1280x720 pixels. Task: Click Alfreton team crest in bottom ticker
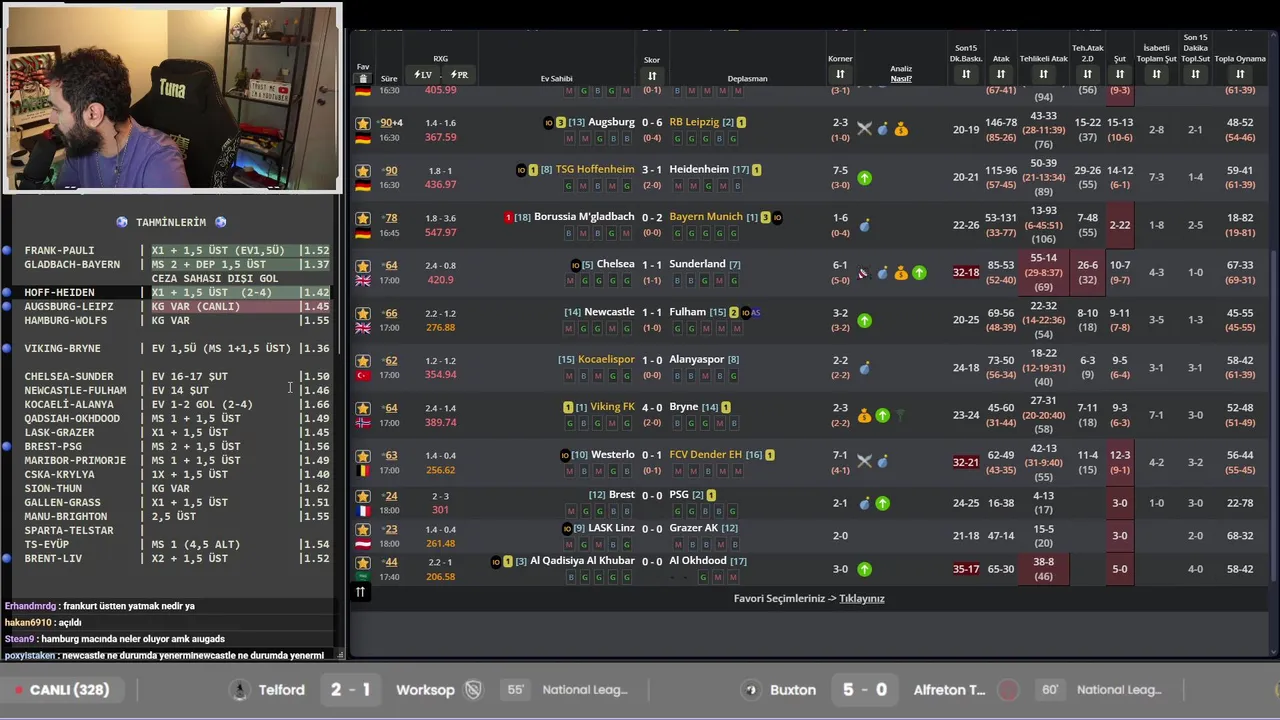pyautogui.click(x=1008, y=690)
